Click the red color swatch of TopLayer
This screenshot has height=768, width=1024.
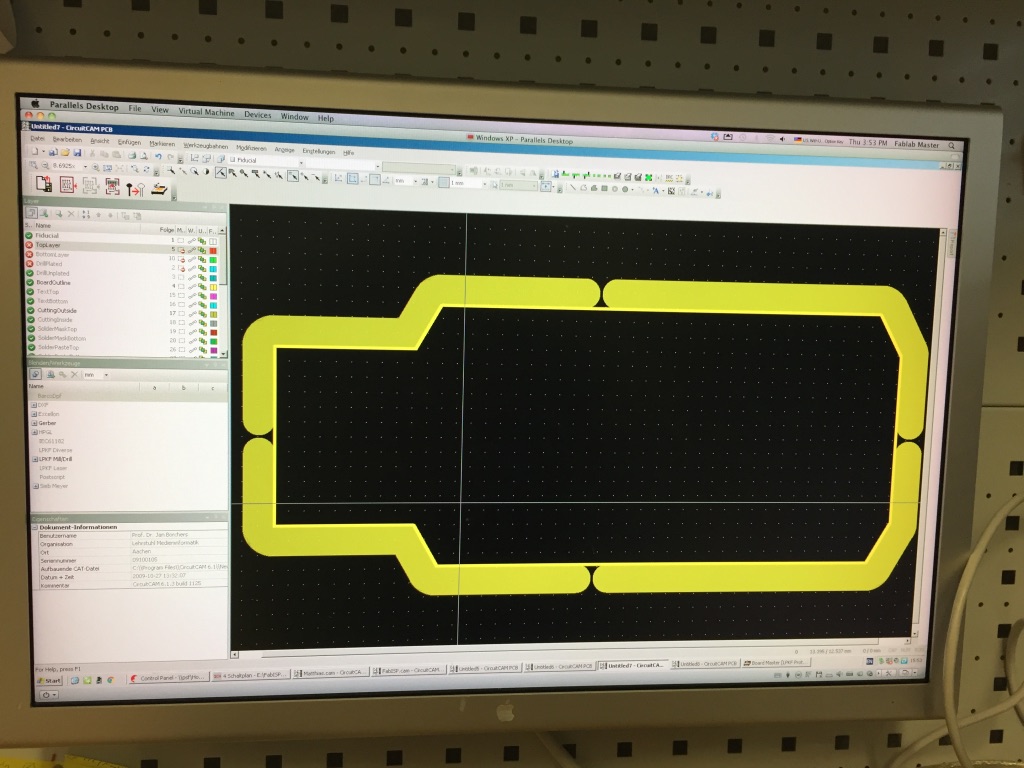213,251
